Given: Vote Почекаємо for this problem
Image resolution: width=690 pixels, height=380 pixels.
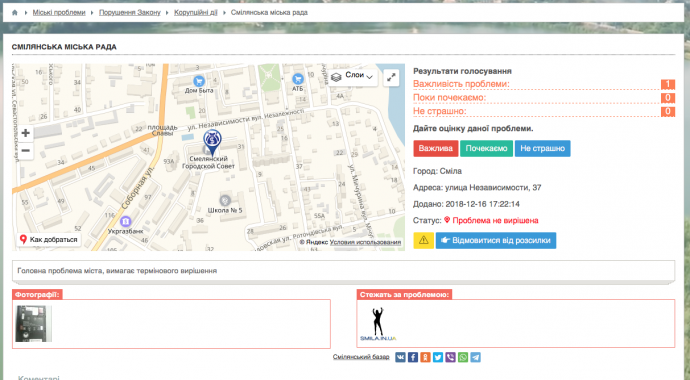Looking at the screenshot, I should click(x=486, y=149).
